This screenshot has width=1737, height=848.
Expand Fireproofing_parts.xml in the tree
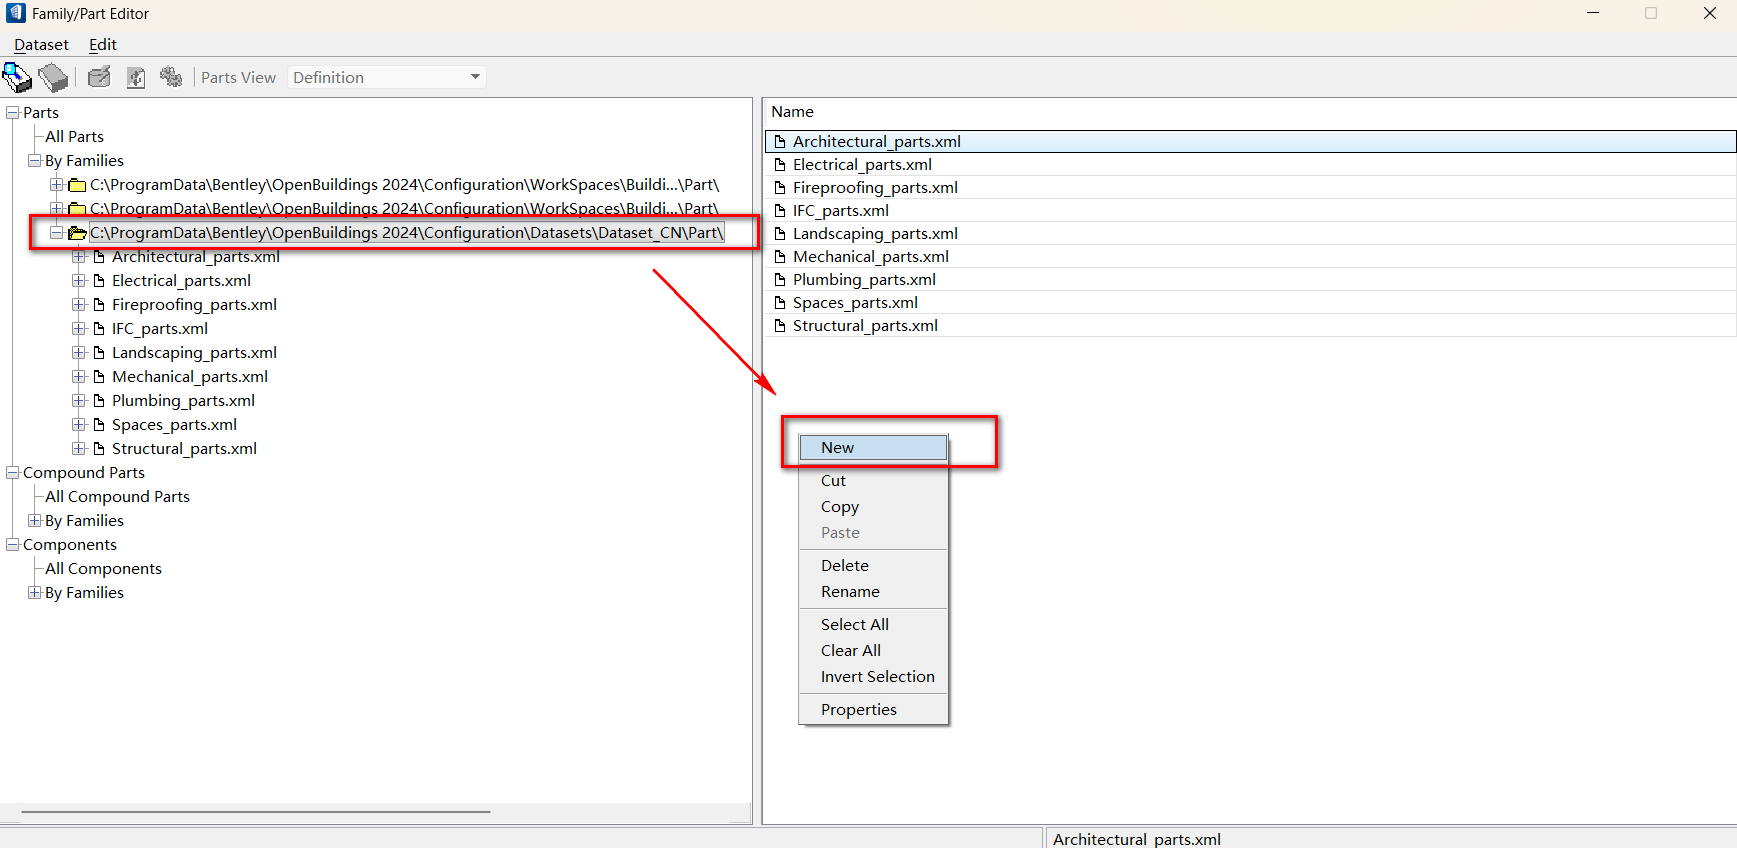point(79,305)
